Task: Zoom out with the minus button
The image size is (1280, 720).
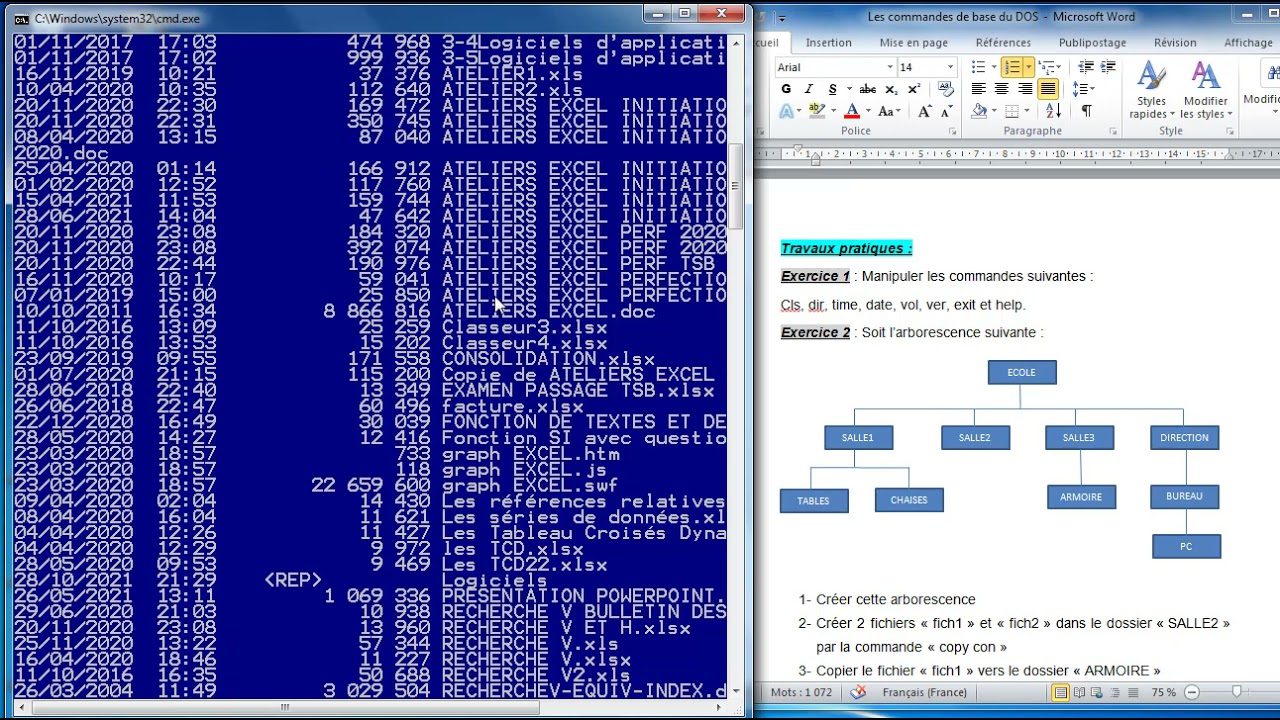Action: tap(1192, 692)
